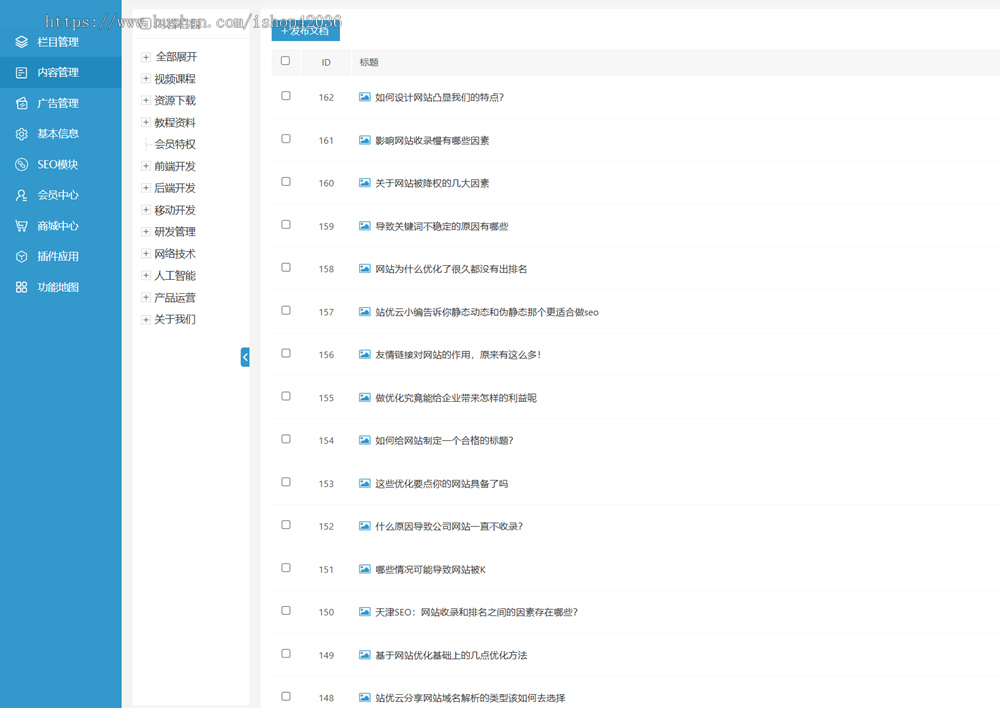Click image icon of article 149

tap(365, 654)
